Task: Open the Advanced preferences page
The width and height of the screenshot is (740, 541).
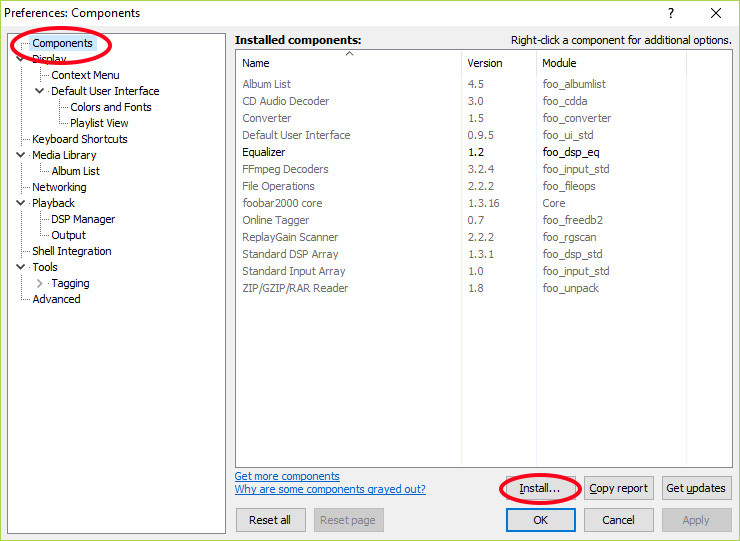Action: pyautogui.click(x=56, y=299)
